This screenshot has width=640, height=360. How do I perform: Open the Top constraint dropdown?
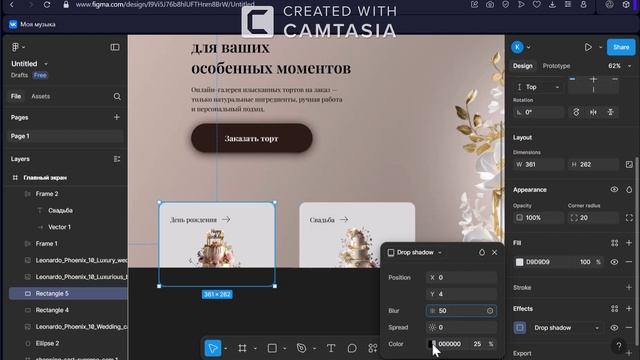538,87
